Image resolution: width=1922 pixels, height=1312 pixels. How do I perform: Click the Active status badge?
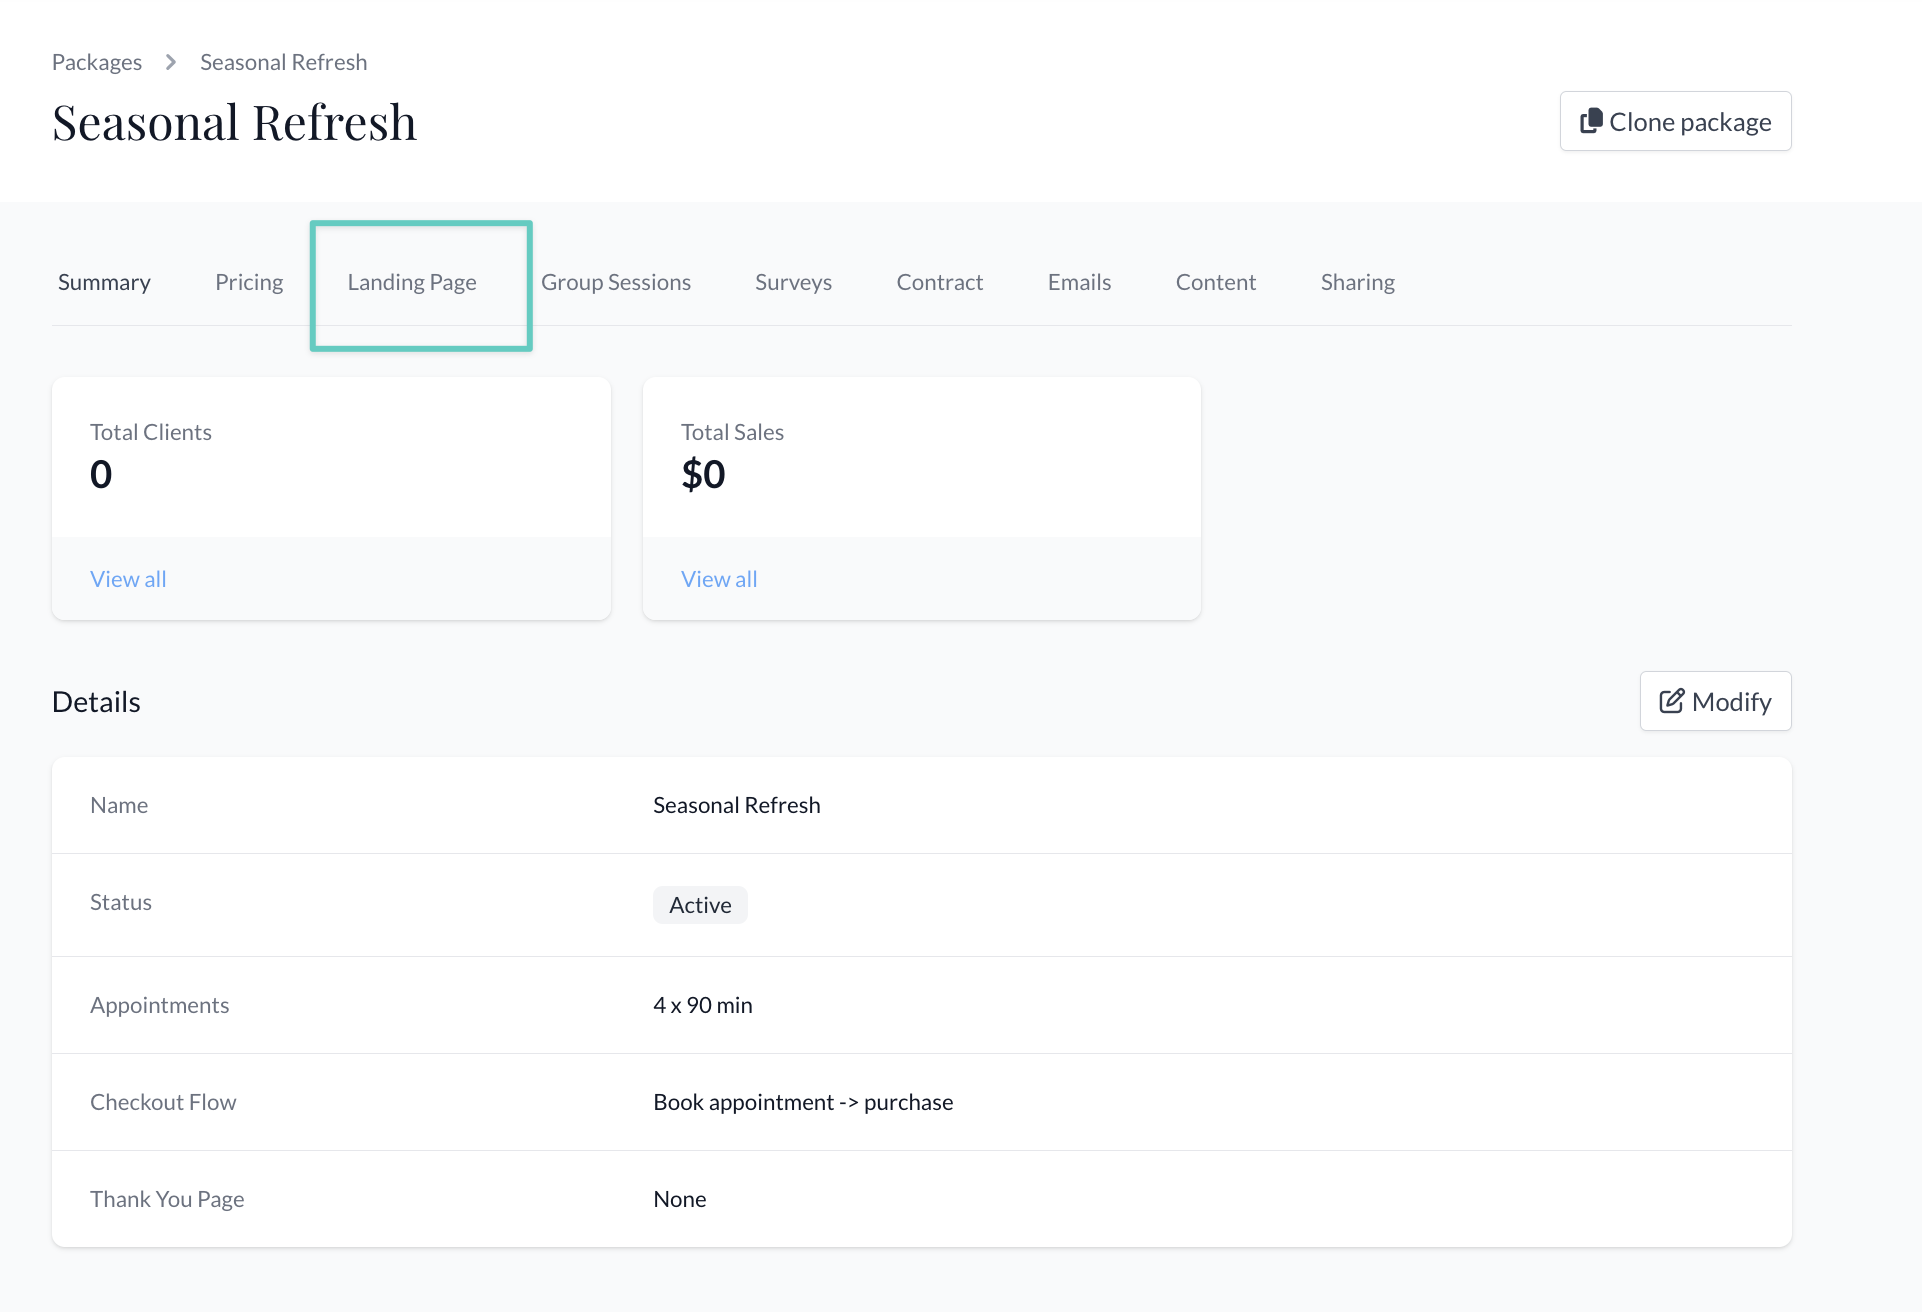click(699, 904)
